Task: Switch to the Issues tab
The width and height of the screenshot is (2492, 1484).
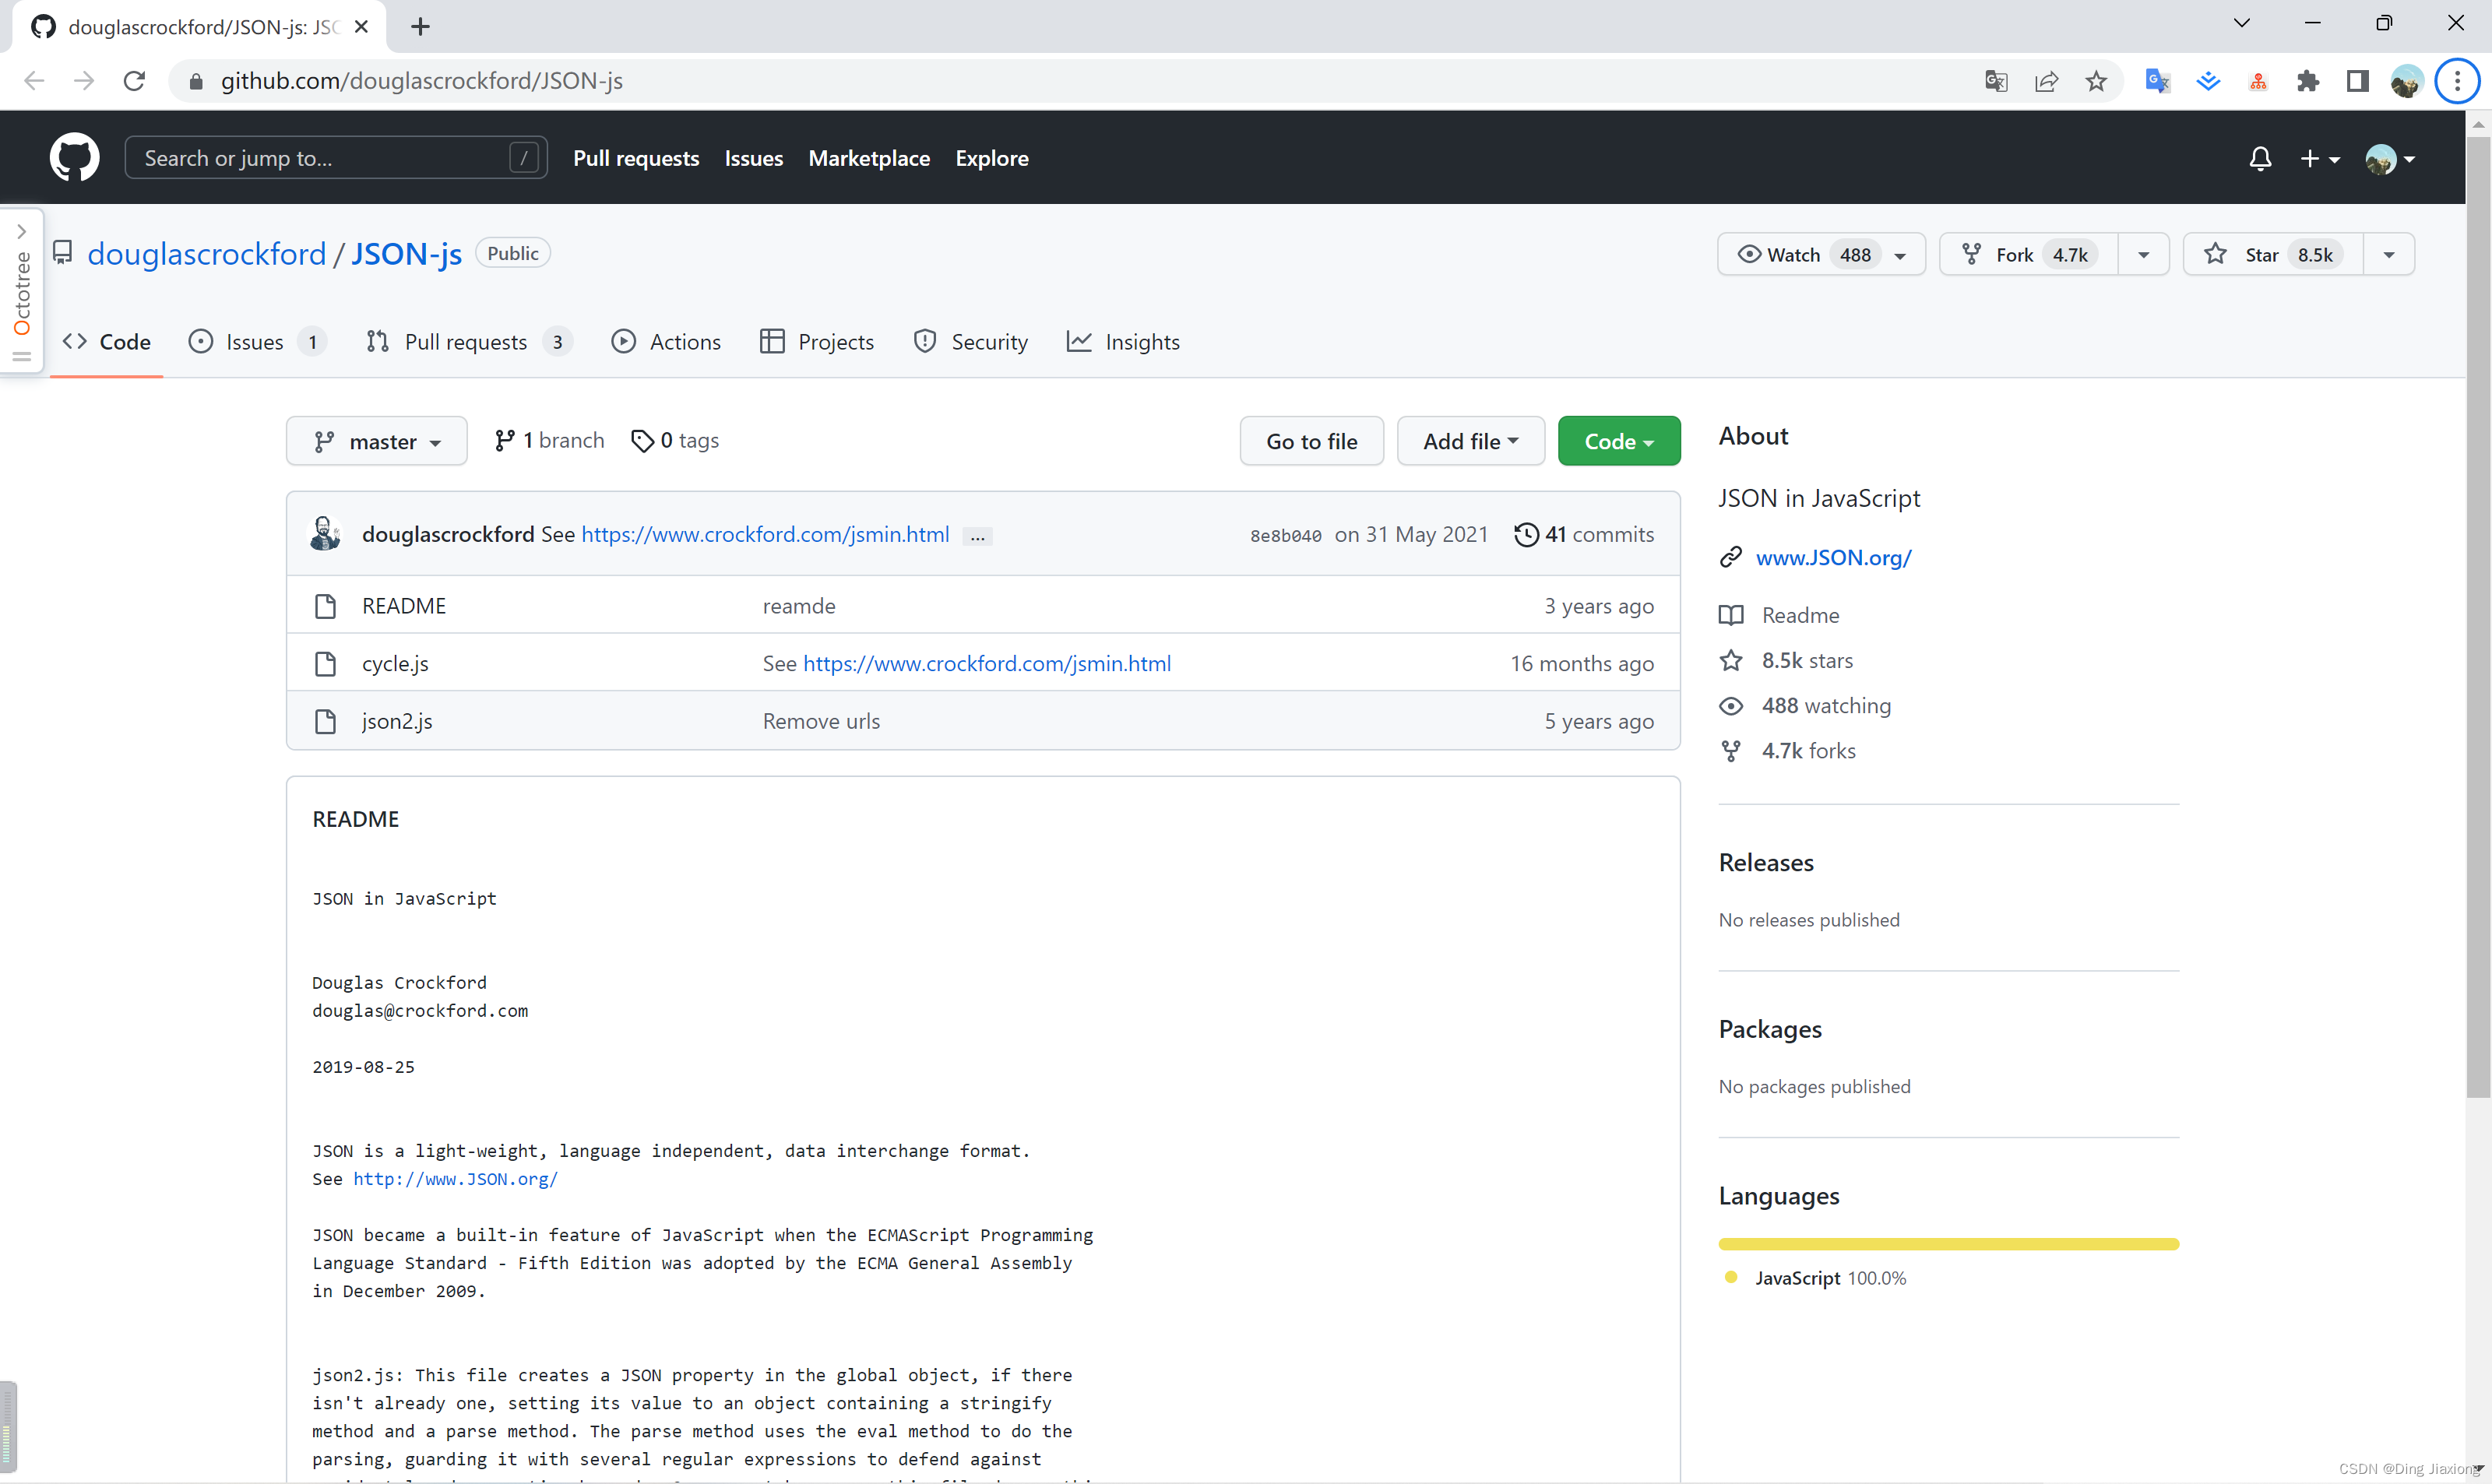Action: [x=256, y=342]
